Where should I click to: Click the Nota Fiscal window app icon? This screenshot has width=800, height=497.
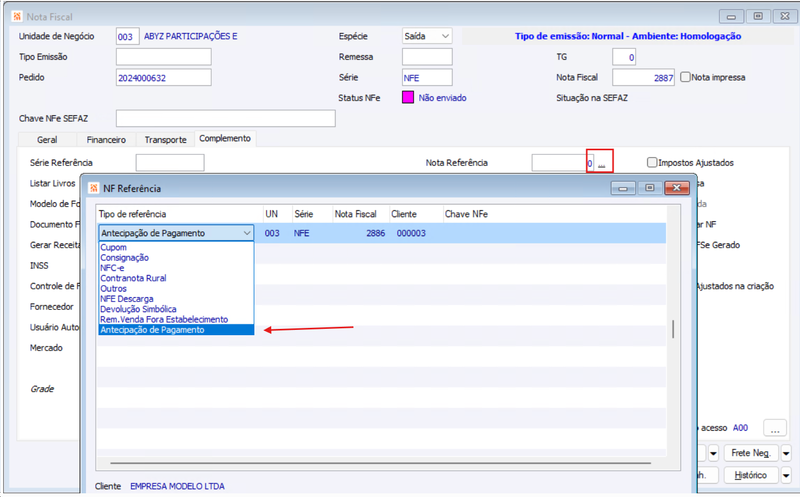[17, 17]
